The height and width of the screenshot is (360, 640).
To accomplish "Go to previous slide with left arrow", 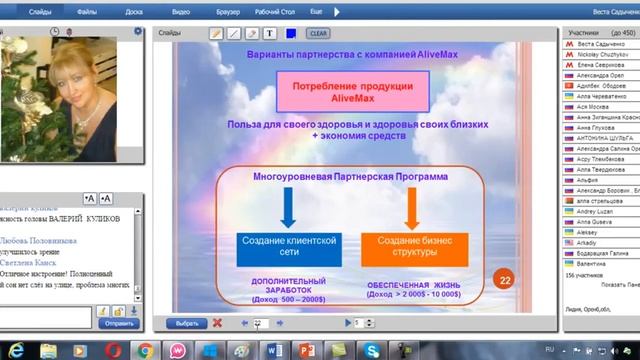I will point(244,323).
